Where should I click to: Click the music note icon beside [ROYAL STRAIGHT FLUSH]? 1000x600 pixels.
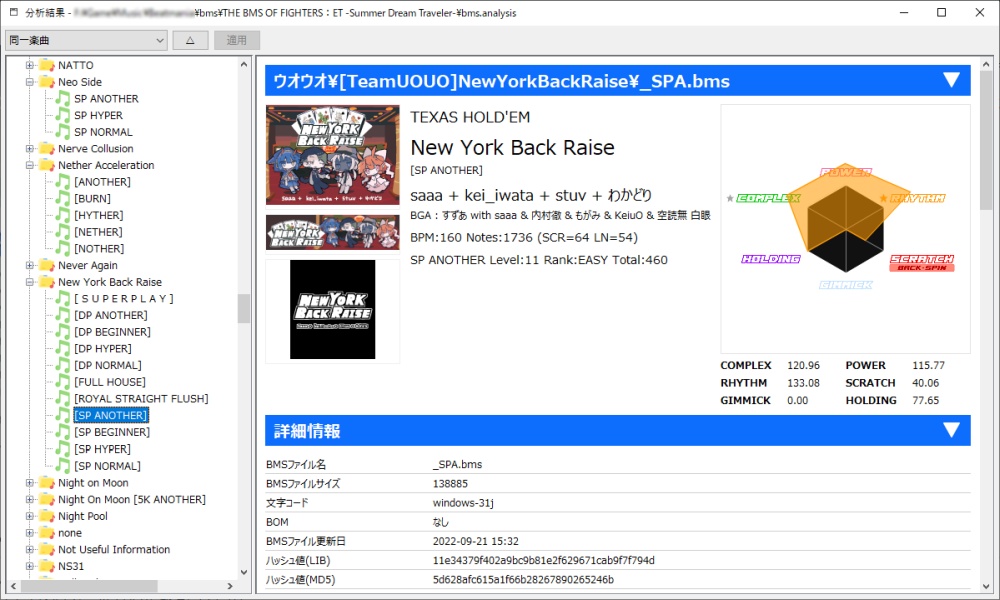point(62,398)
